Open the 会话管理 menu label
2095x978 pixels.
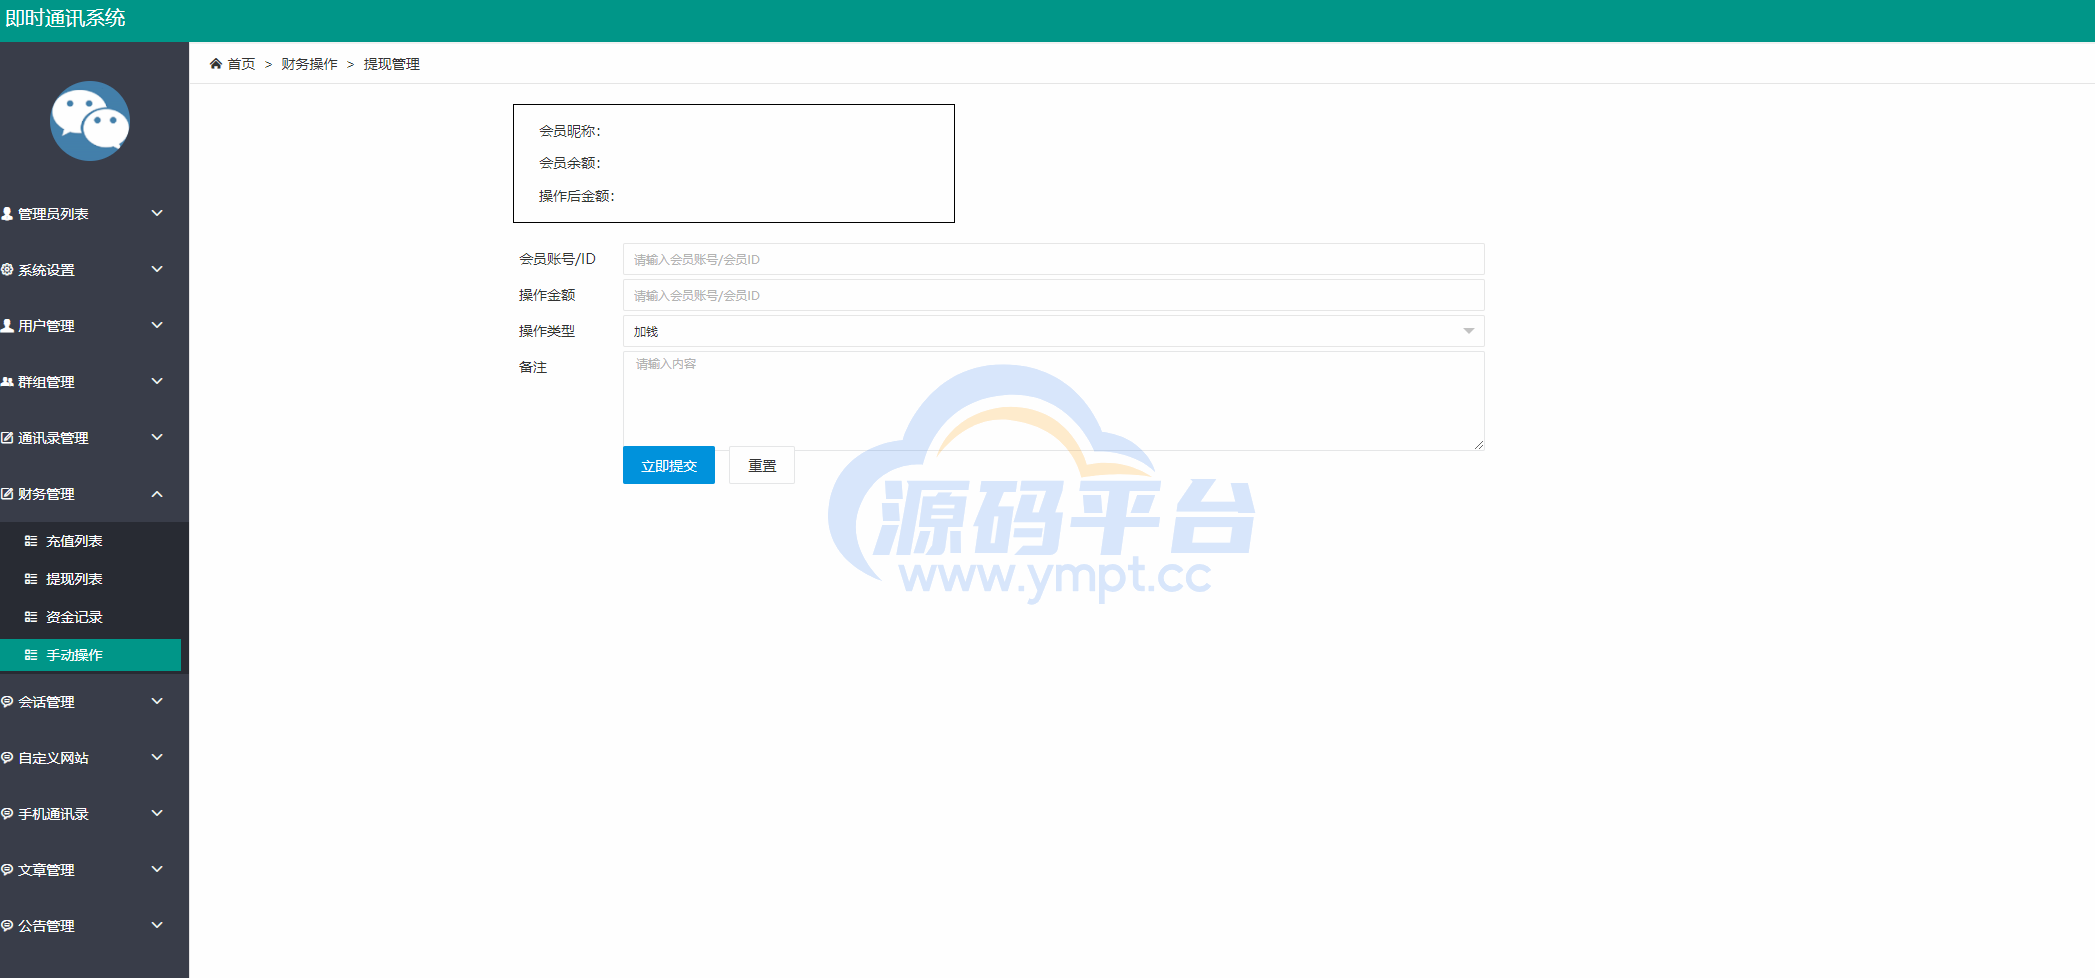tap(46, 702)
